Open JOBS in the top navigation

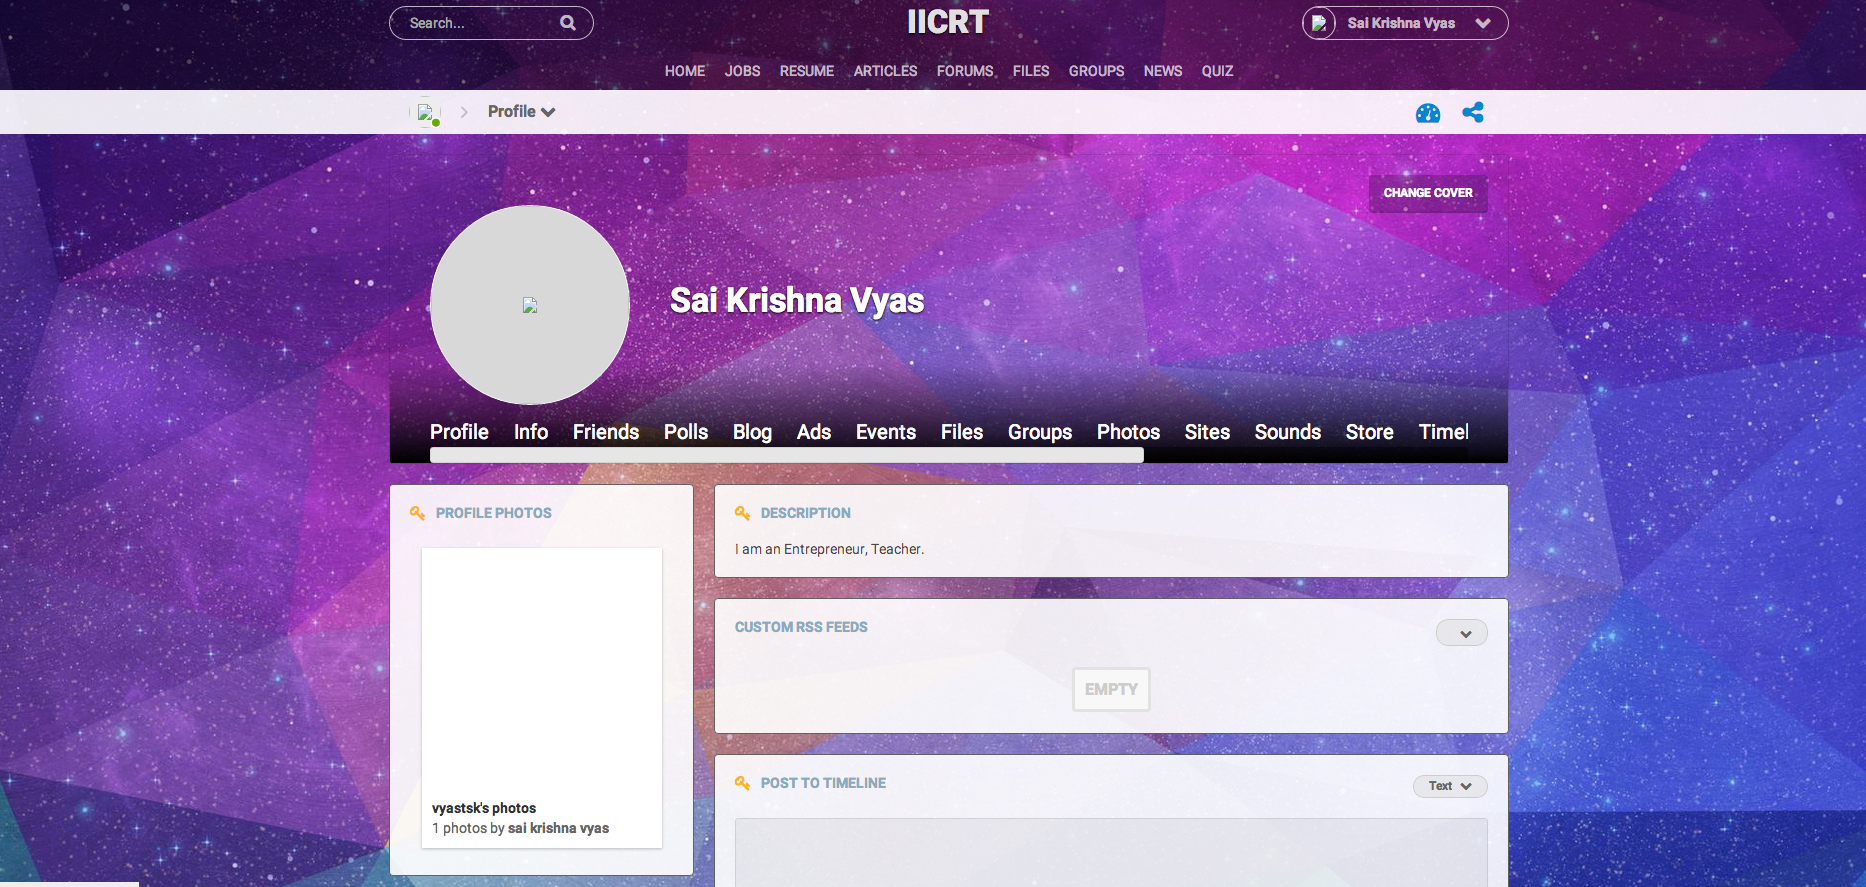743,71
